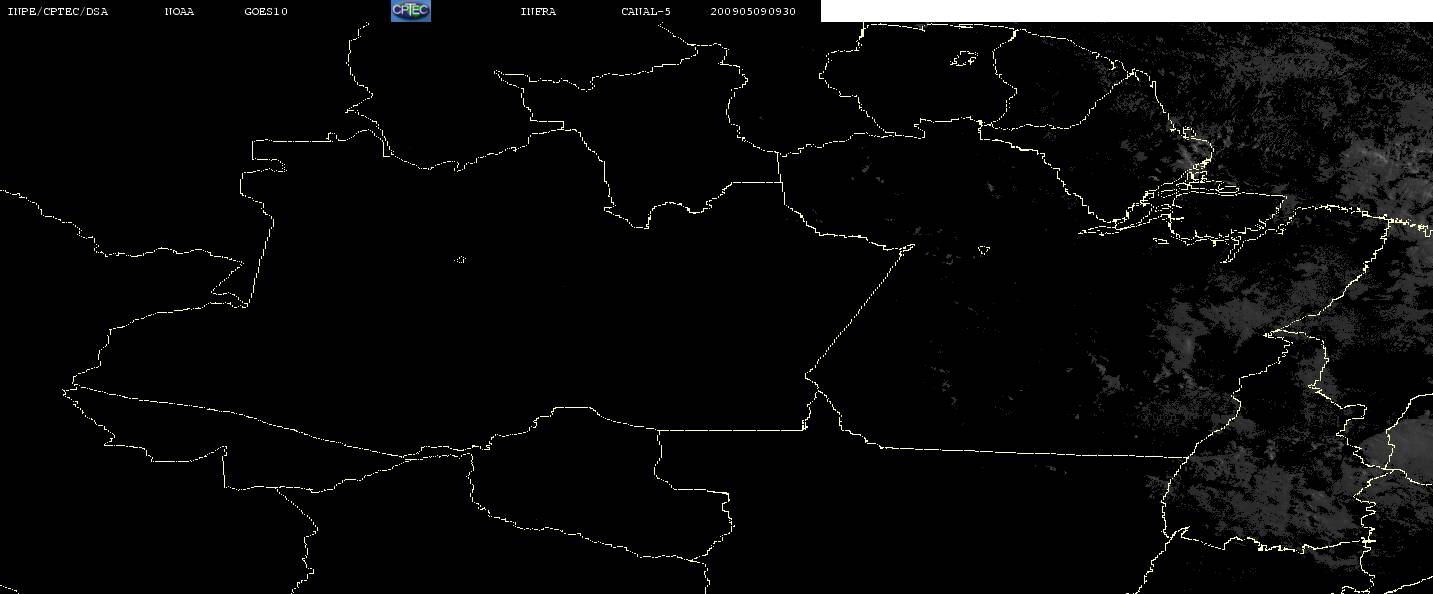Select the NOAA label in the header
This screenshot has width=1433, height=594.
179,12
